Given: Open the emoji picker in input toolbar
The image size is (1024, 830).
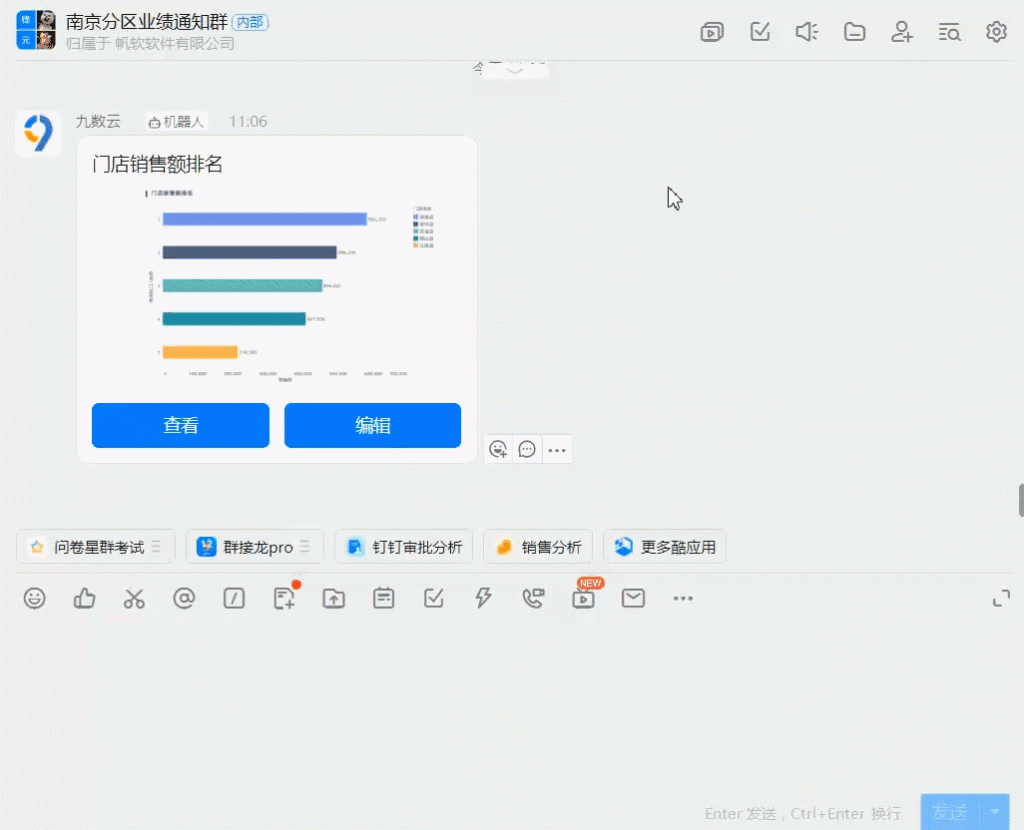Looking at the screenshot, I should pos(35,599).
